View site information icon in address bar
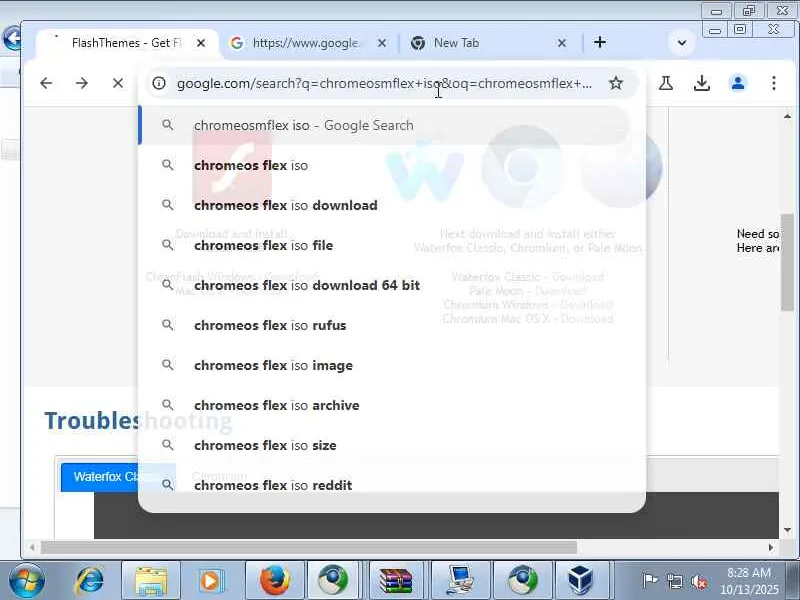Image resolution: width=800 pixels, height=600 pixels. tap(159, 83)
